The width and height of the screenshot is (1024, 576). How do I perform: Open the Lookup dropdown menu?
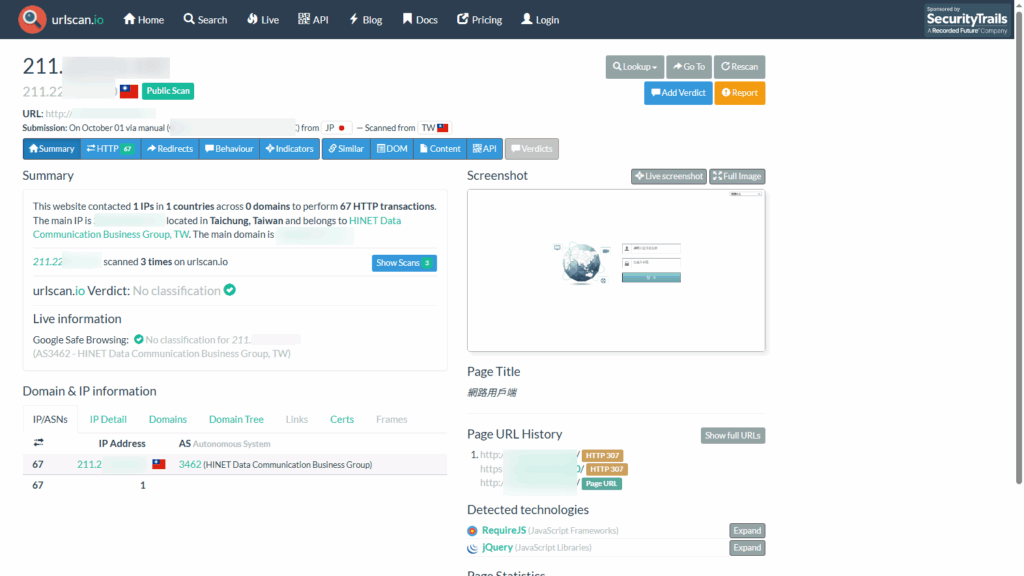click(x=634, y=67)
